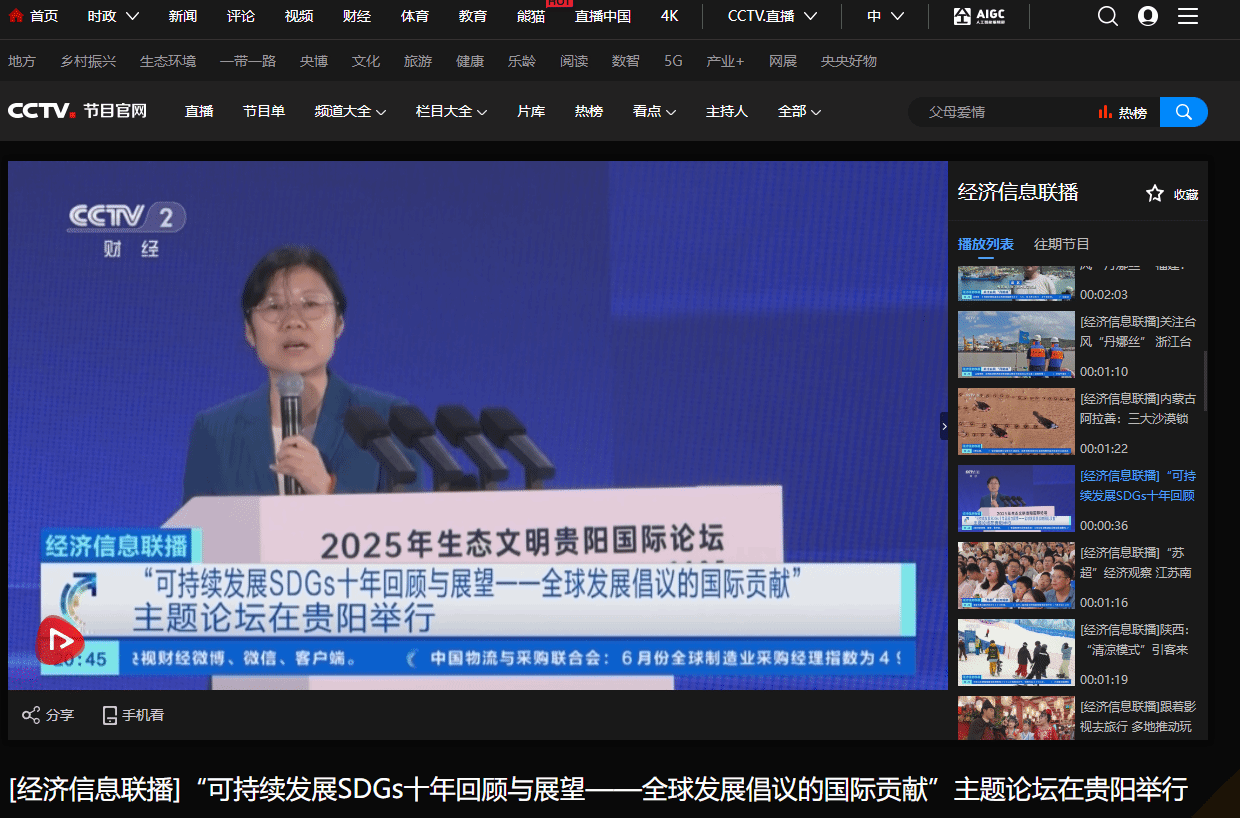
Task: Open the 央博 link
Action: 314,61
